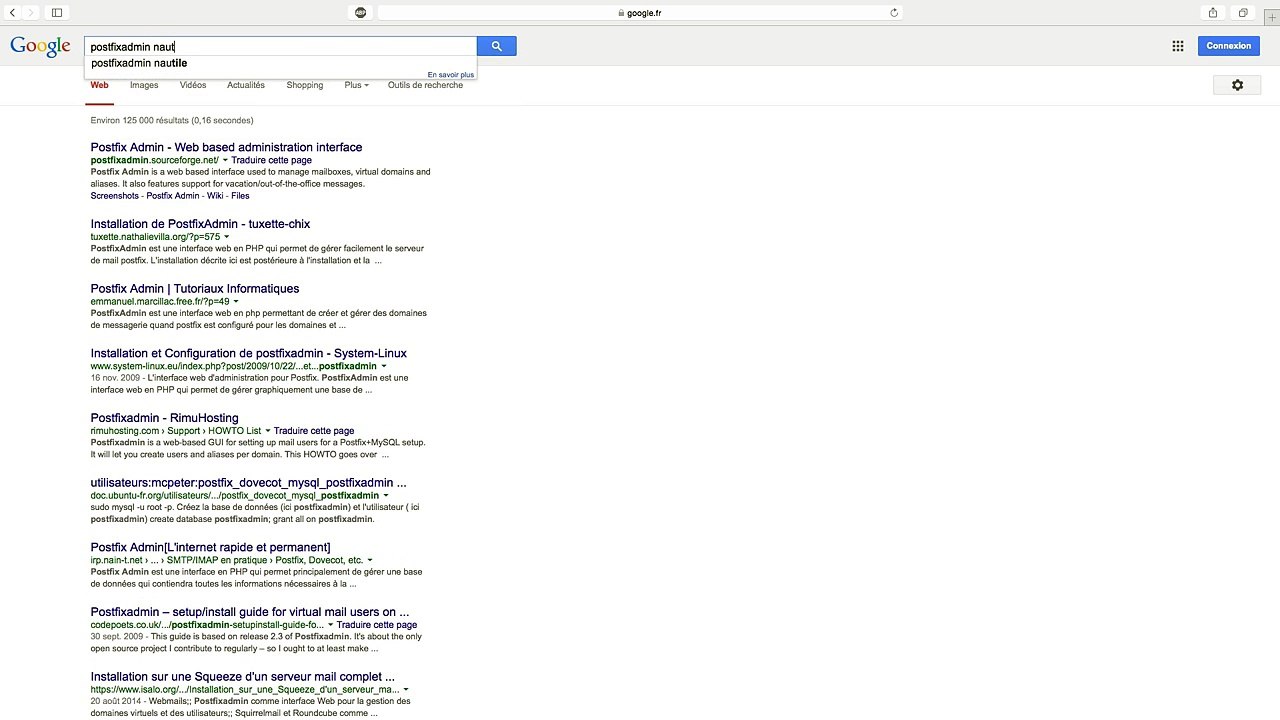Click the Google search input field
The width and height of the screenshot is (1280, 720).
point(281,46)
